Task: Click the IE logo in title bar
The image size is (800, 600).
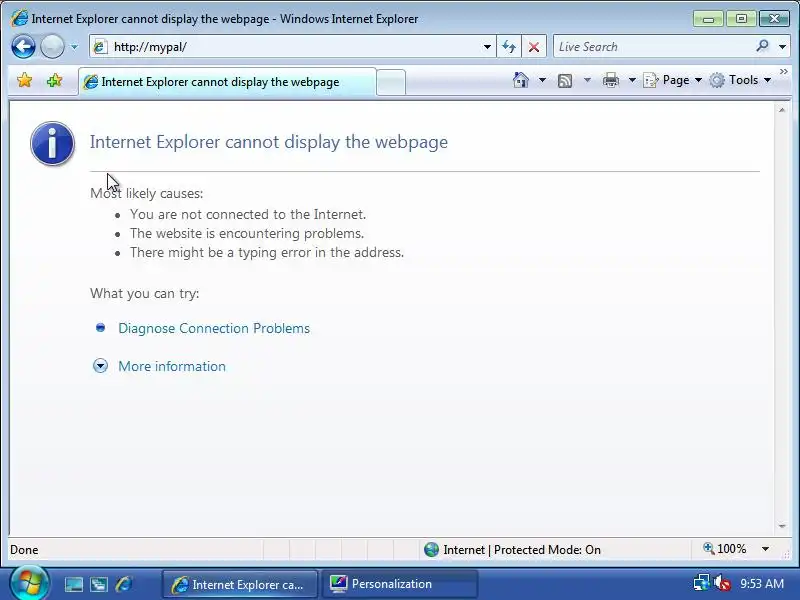Action: click(19, 19)
